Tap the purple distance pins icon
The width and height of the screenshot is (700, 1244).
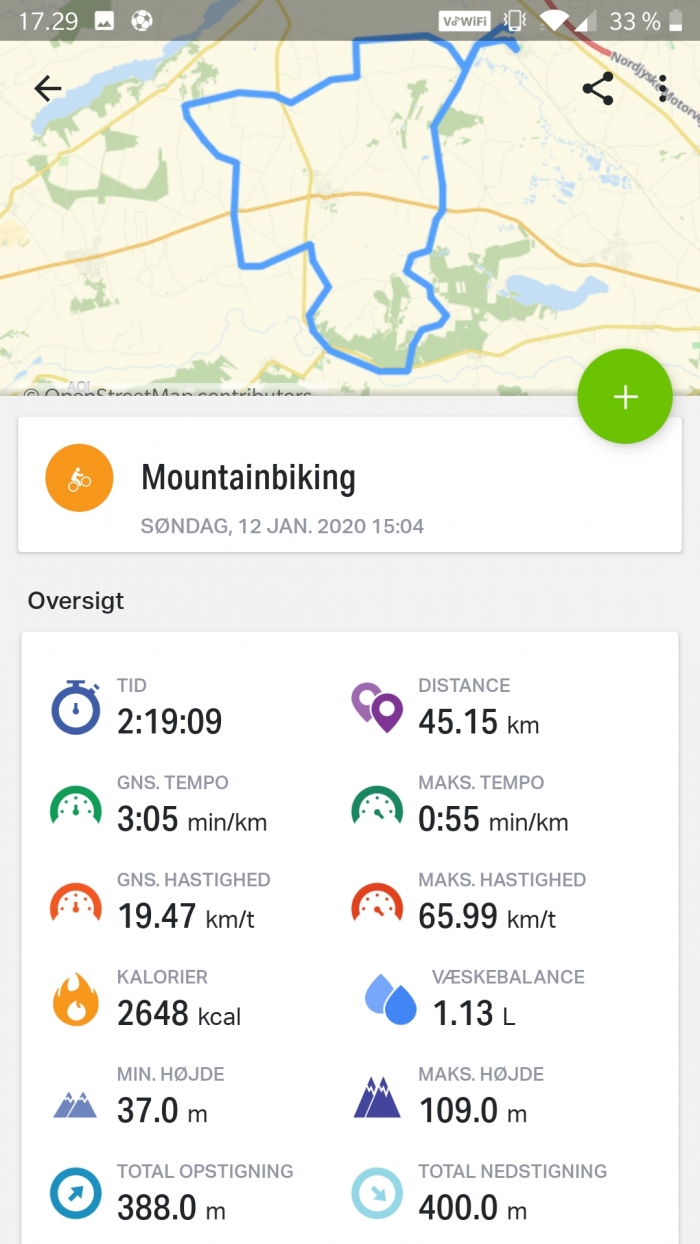tap(377, 707)
